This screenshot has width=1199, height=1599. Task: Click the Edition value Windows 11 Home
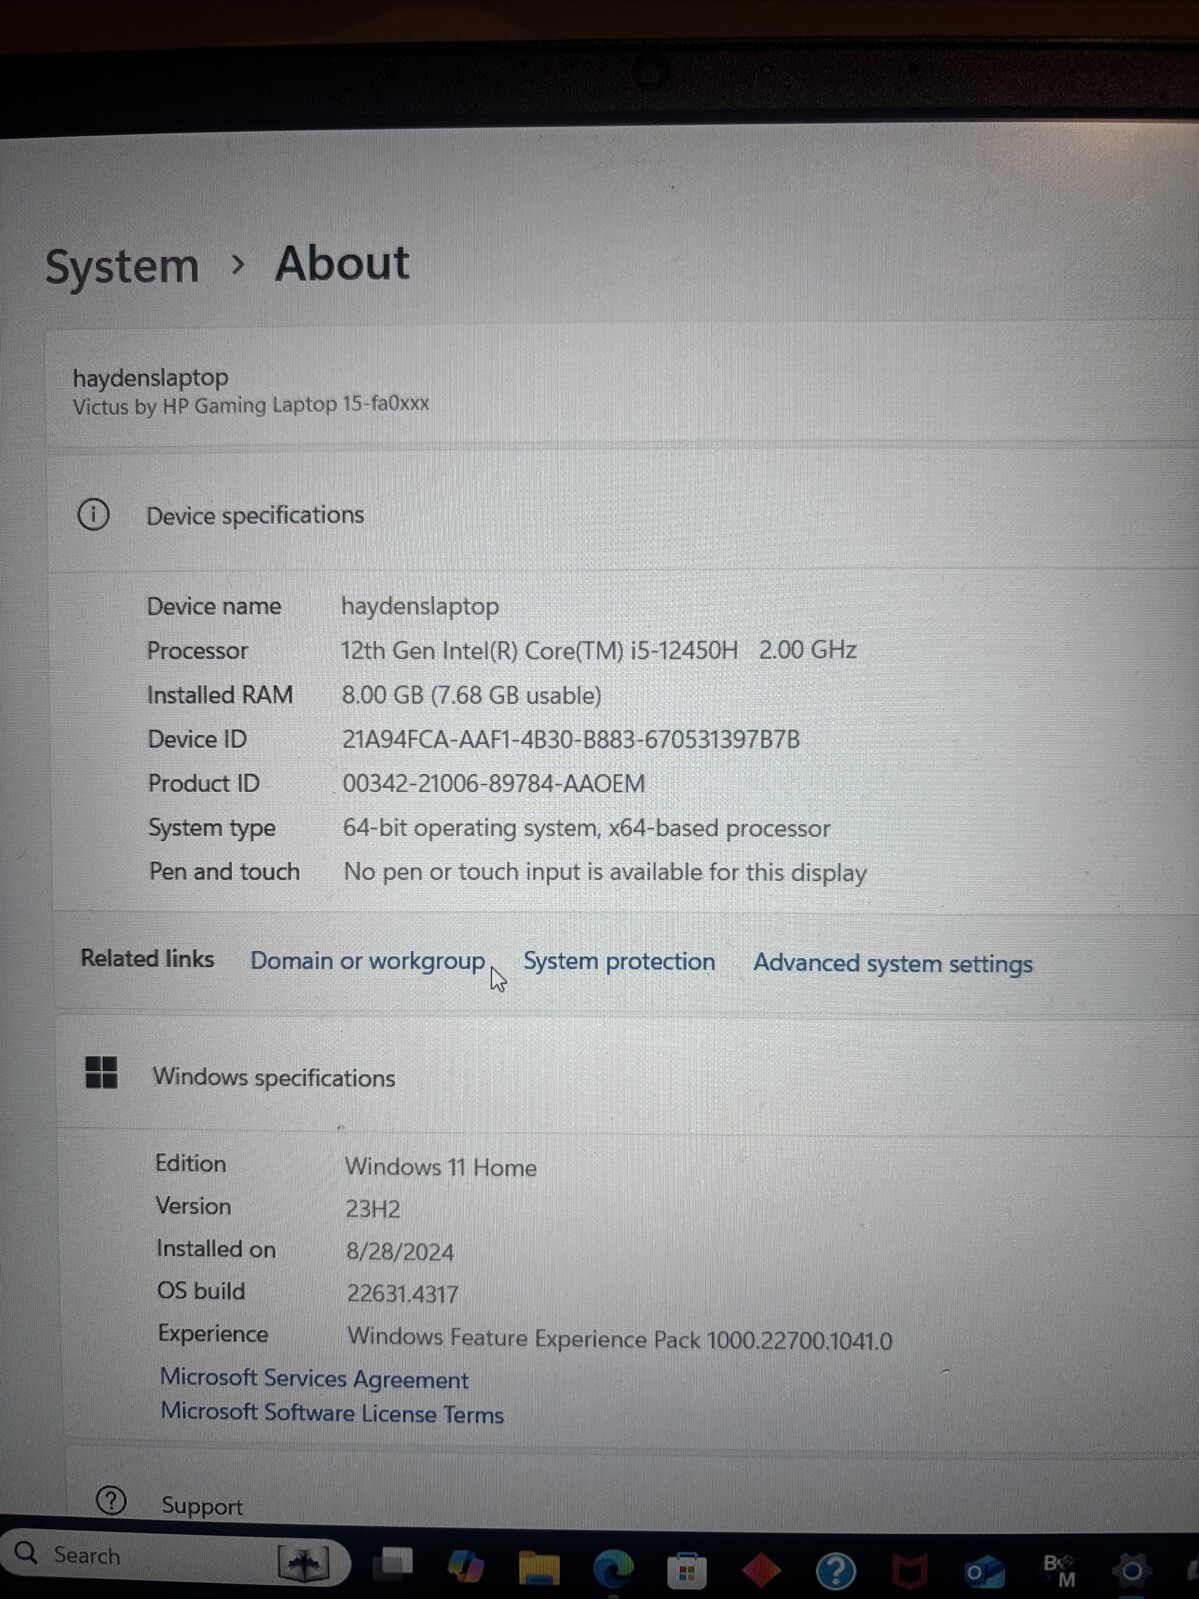click(441, 1167)
